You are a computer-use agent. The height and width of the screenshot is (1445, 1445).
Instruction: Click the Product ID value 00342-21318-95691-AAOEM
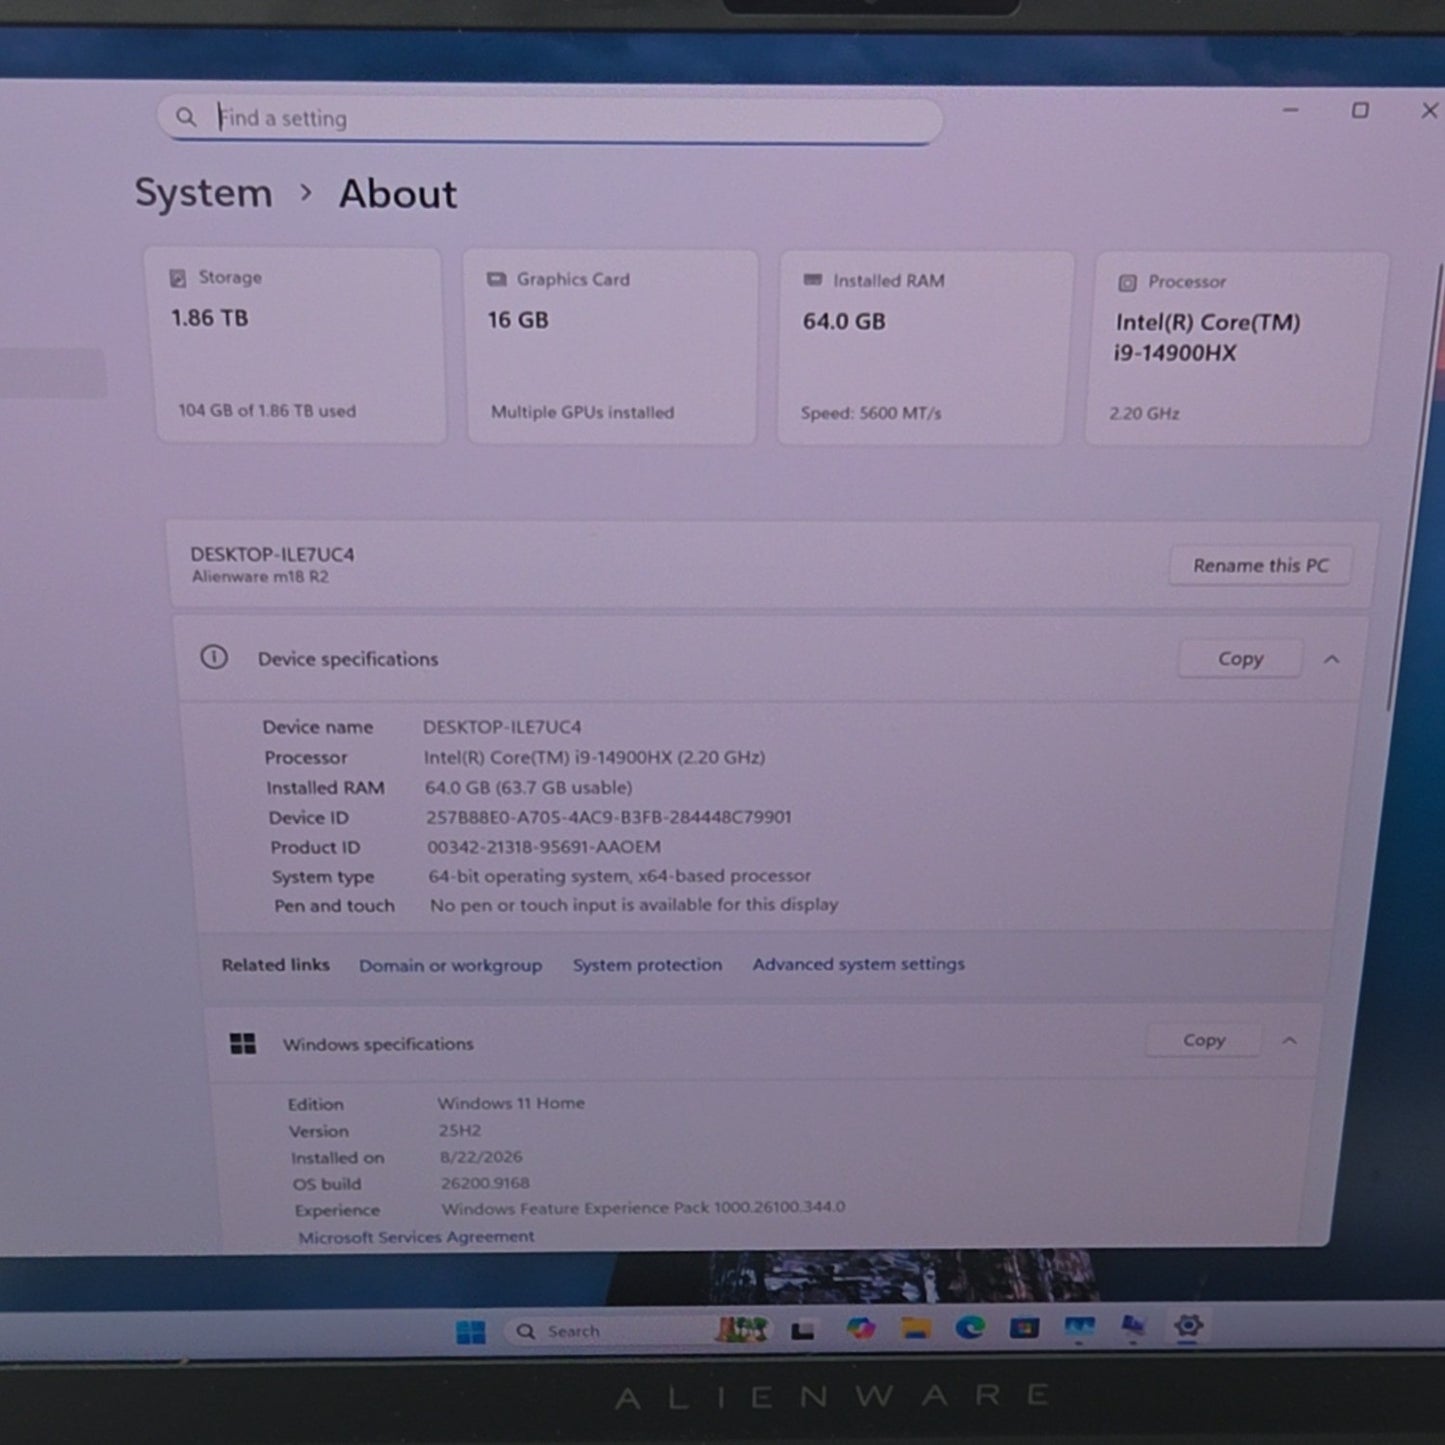pyautogui.click(x=544, y=847)
